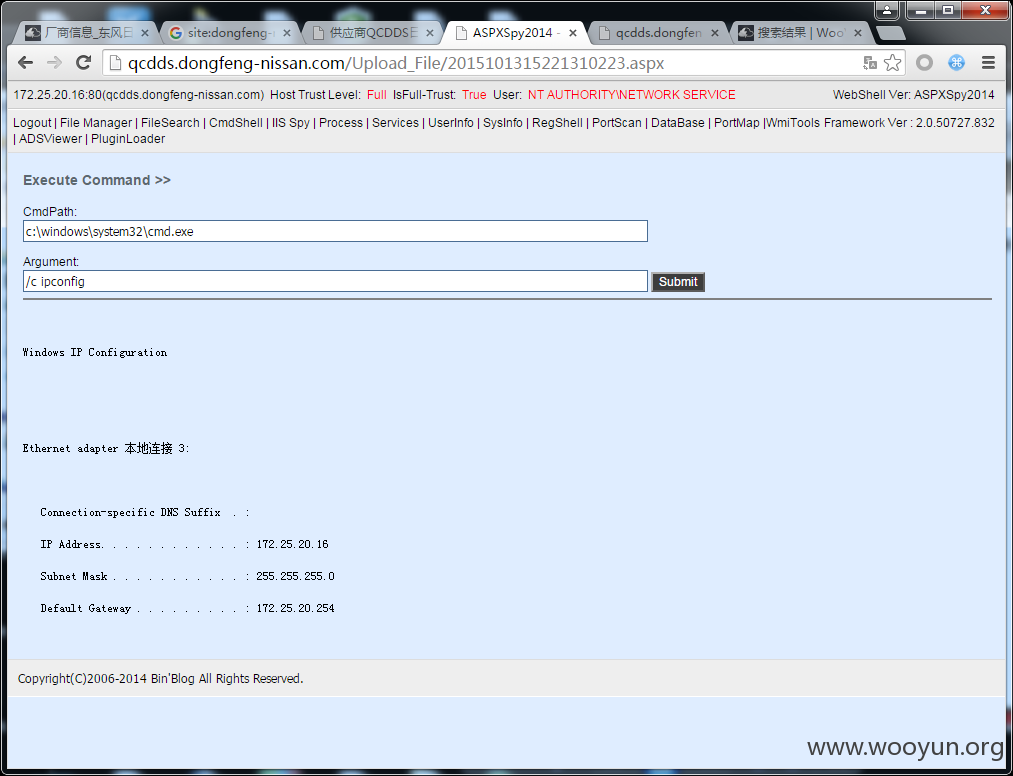This screenshot has width=1013, height=776.
Task: Click the Copyright Bin'Blog footer text
Action: click(x=160, y=678)
